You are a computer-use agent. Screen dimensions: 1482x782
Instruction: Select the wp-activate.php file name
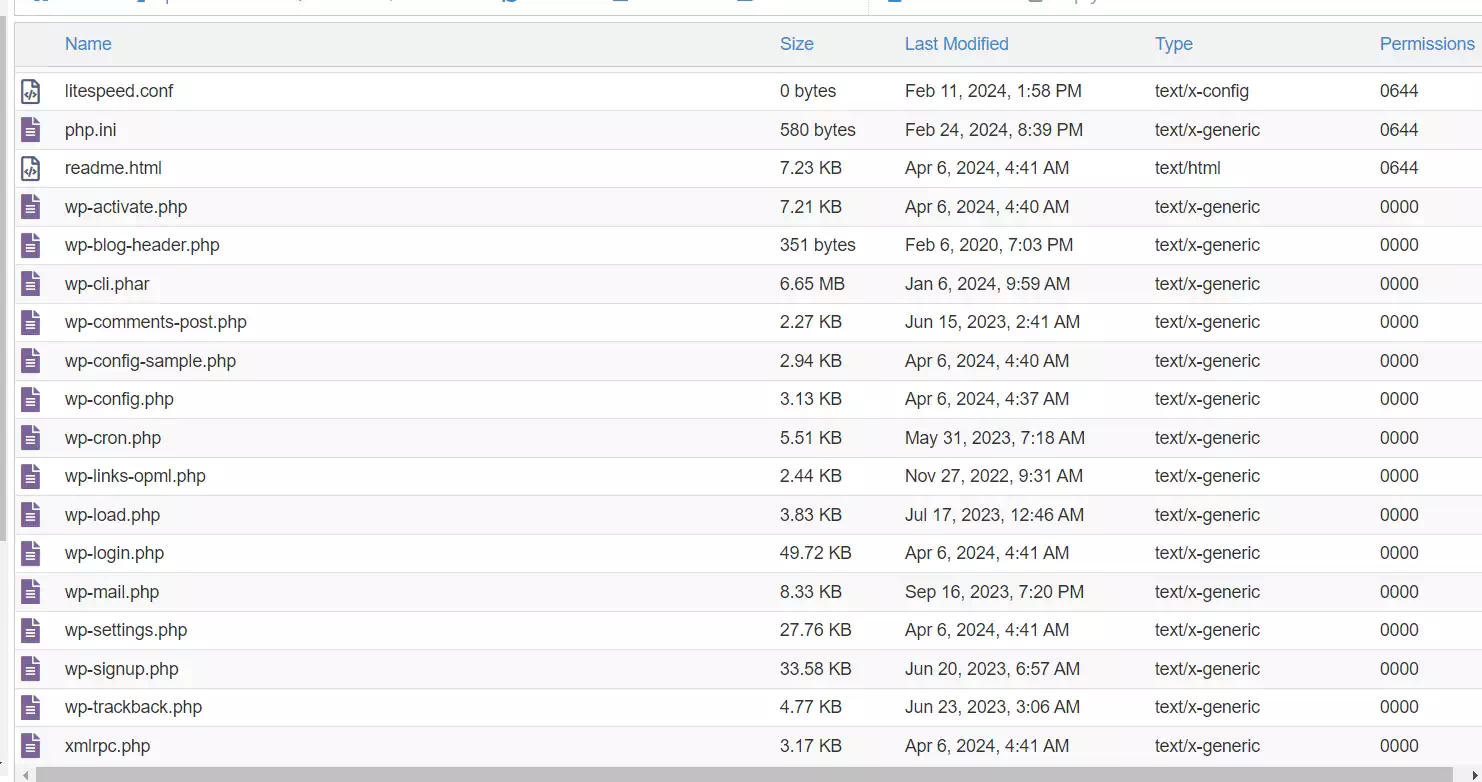tap(126, 207)
